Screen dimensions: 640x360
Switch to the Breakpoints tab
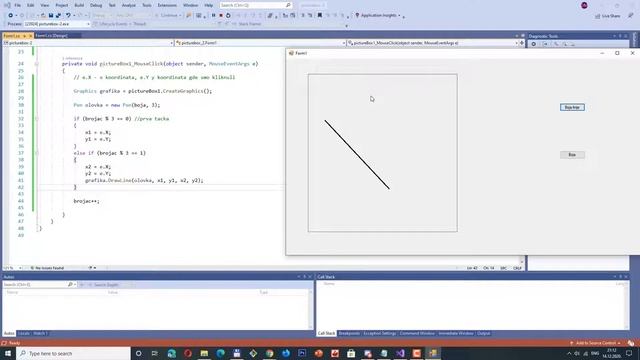coord(349,333)
